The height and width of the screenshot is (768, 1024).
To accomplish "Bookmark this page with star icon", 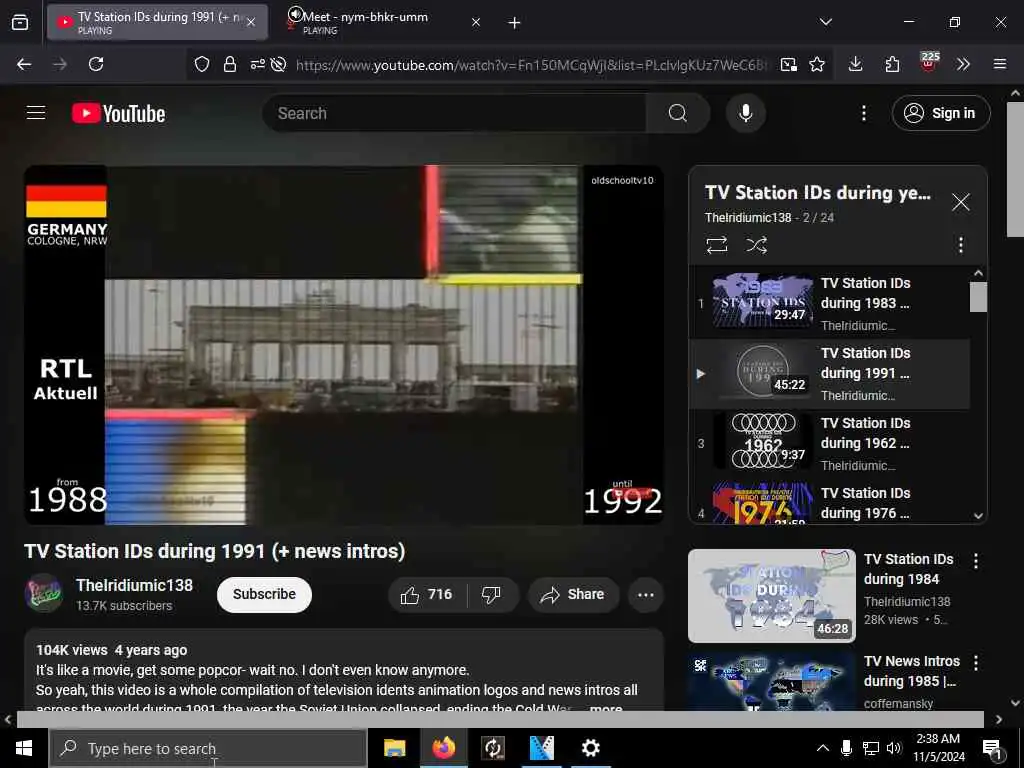I will click(816, 64).
